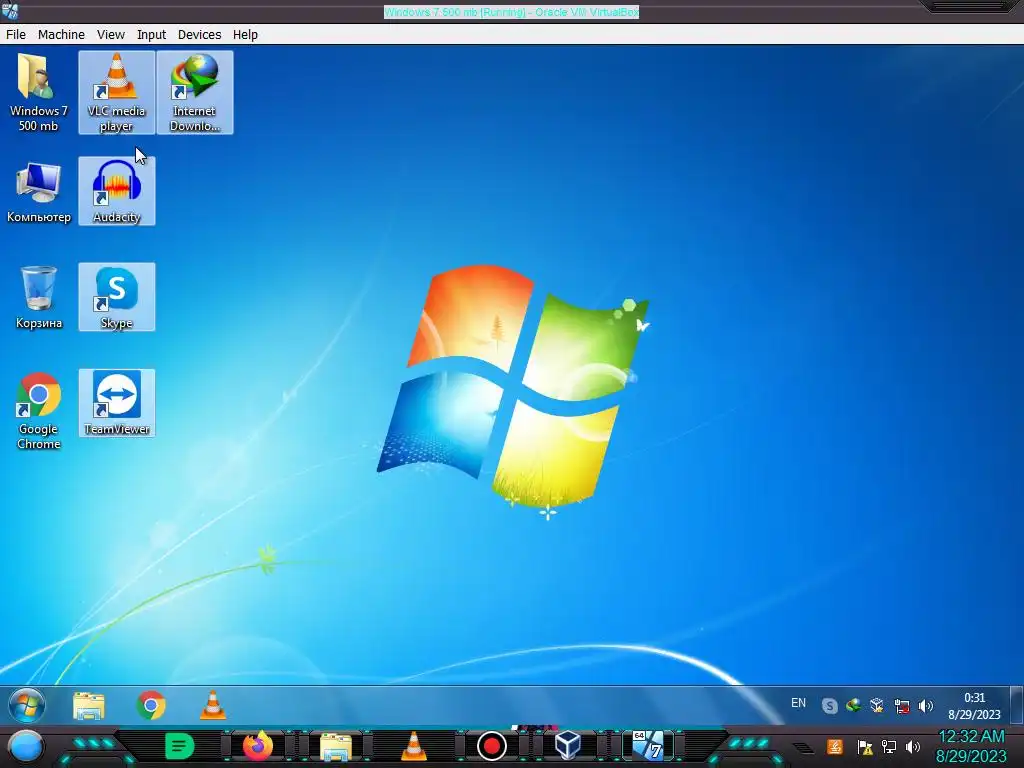
Task: Launch Chrome from guest taskbar
Action: click(151, 705)
